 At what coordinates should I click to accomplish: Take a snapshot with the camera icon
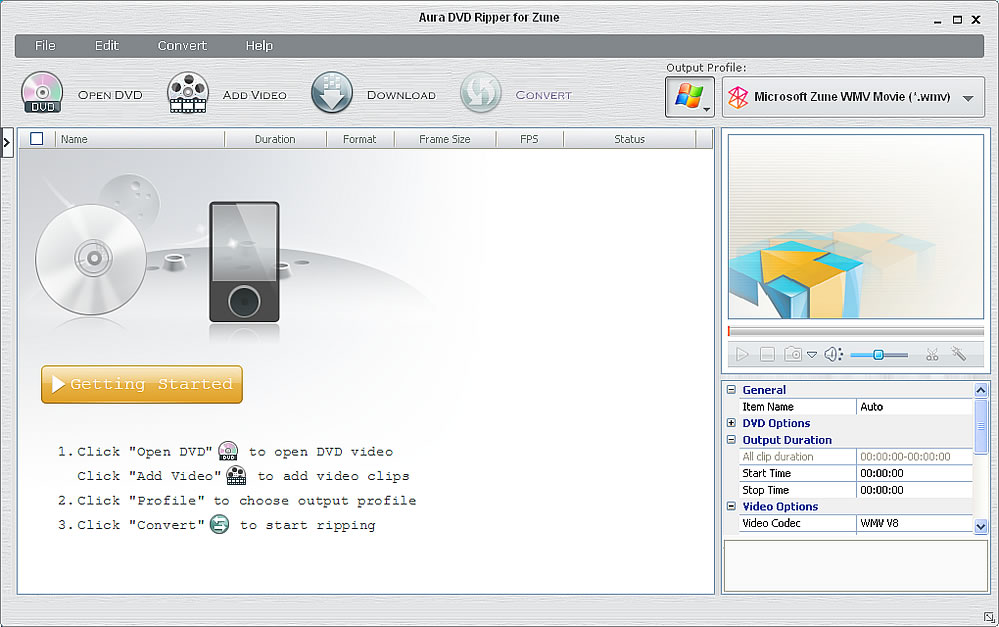pos(793,354)
